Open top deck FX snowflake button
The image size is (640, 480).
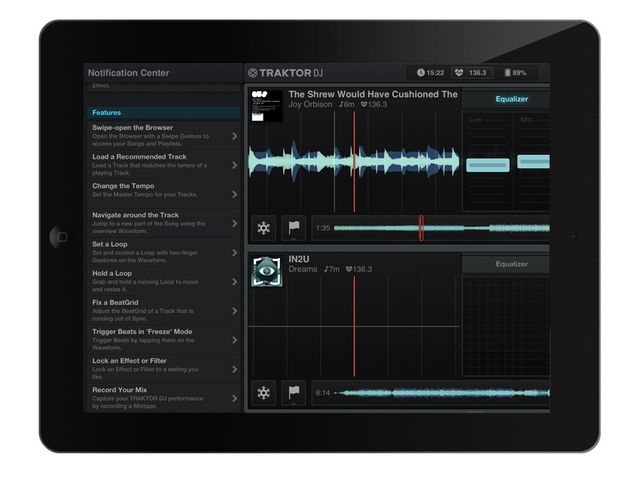point(264,228)
